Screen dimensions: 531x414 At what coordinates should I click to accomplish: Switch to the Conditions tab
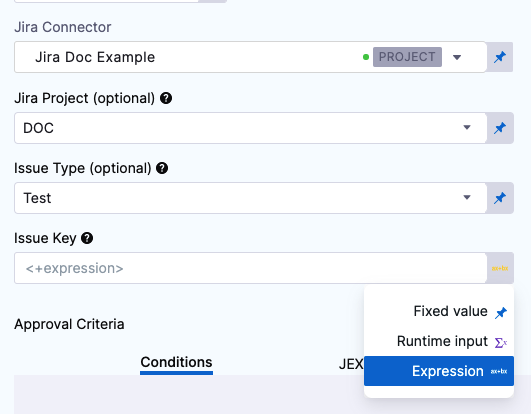[x=176, y=363]
